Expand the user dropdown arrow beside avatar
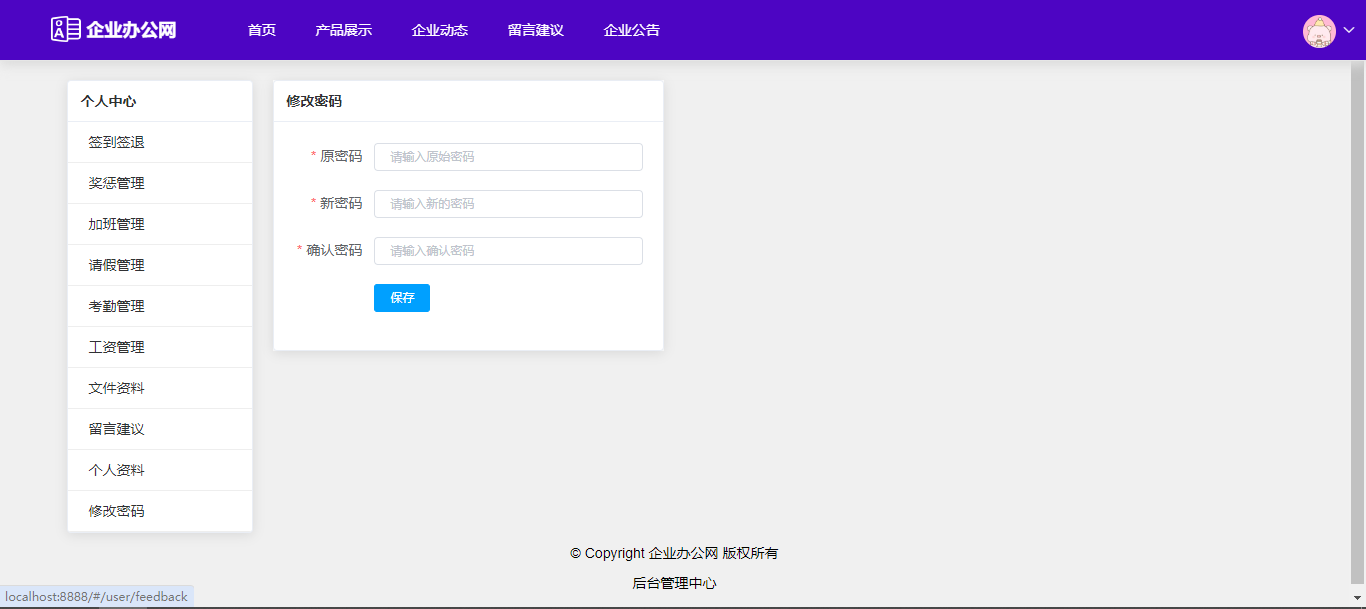The height and width of the screenshot is (609, 1366). click(x=1348, y=31)
